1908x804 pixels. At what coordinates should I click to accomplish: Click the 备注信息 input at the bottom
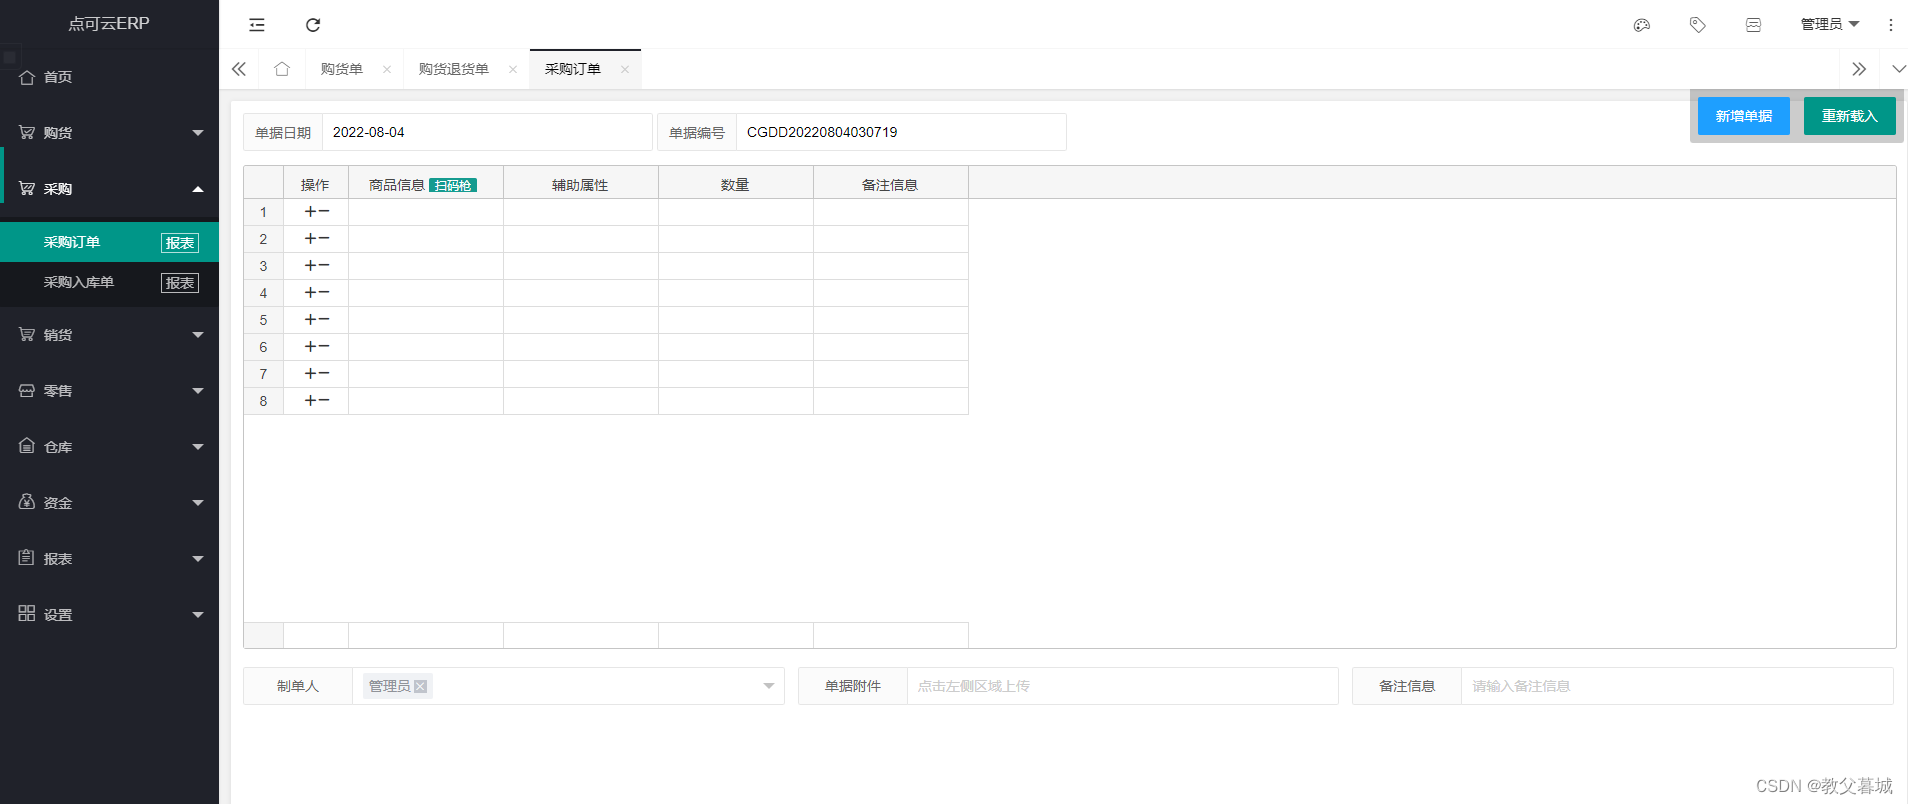[1677, 686]
